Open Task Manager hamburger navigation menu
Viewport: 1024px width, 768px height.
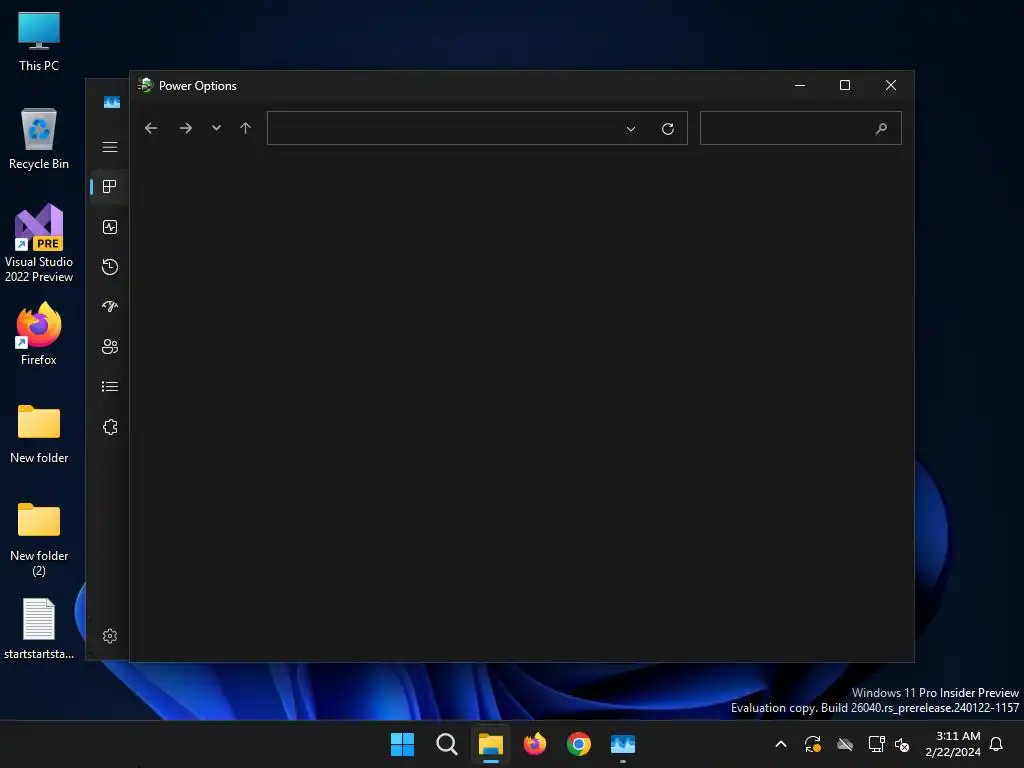110,147
